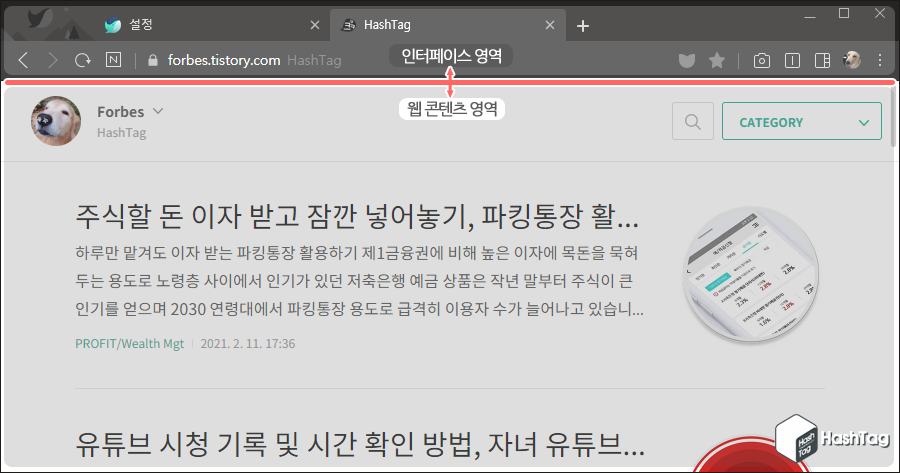Expand the Forbes blog name chevron
900x473 pixels.
pyautogui.click(x=158, y=111)
